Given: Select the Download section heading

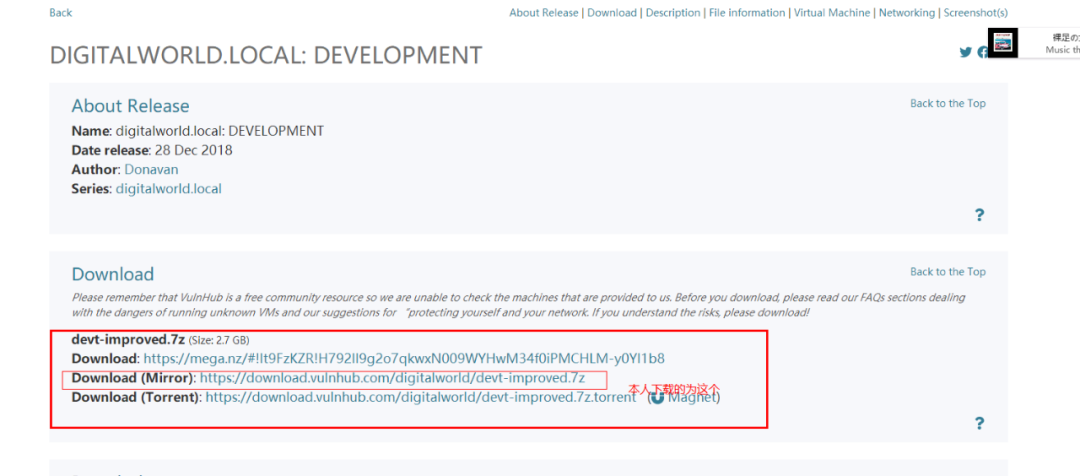Looking at the screenshot, I should coord(113,274).
